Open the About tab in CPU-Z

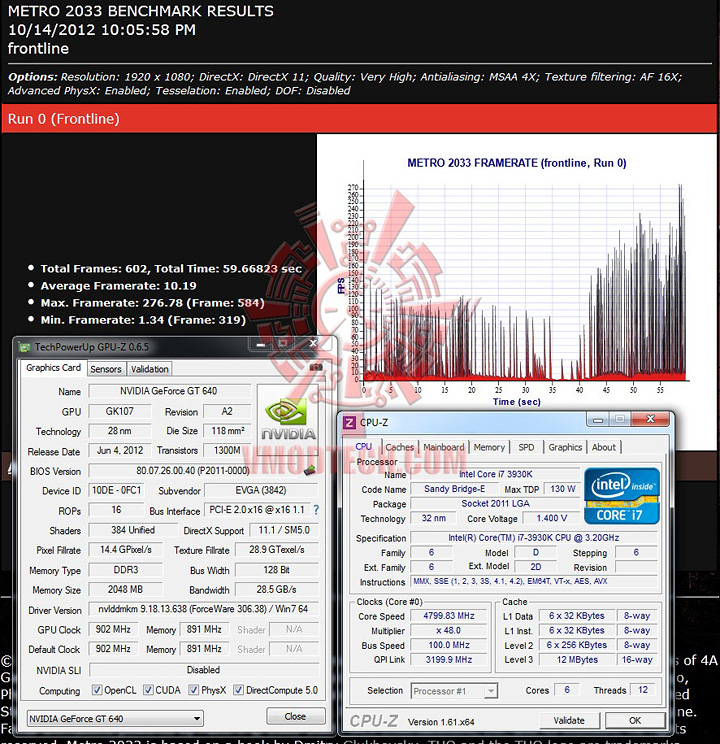pos(604,447)
